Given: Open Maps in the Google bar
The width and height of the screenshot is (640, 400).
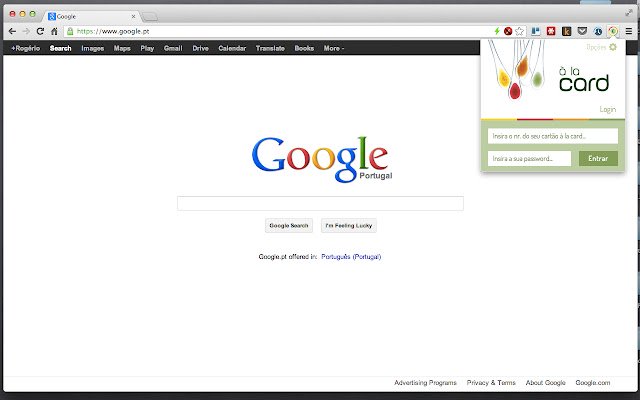Looking at the screenshot, I should [122, 48].
